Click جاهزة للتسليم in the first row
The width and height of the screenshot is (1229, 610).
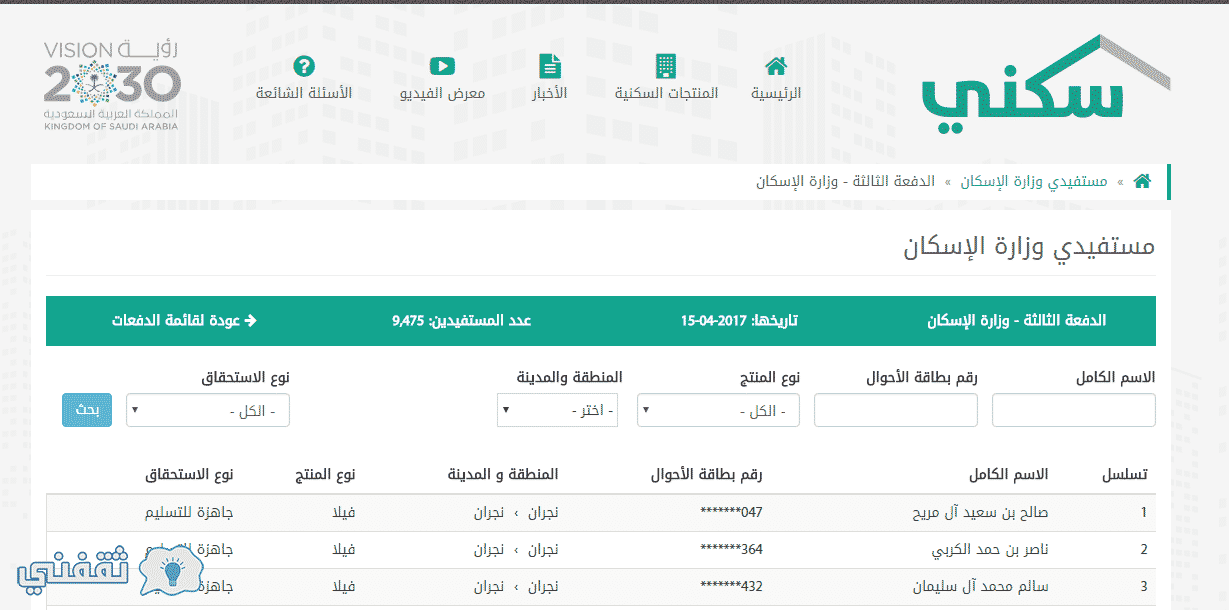(x=190, y=512)
